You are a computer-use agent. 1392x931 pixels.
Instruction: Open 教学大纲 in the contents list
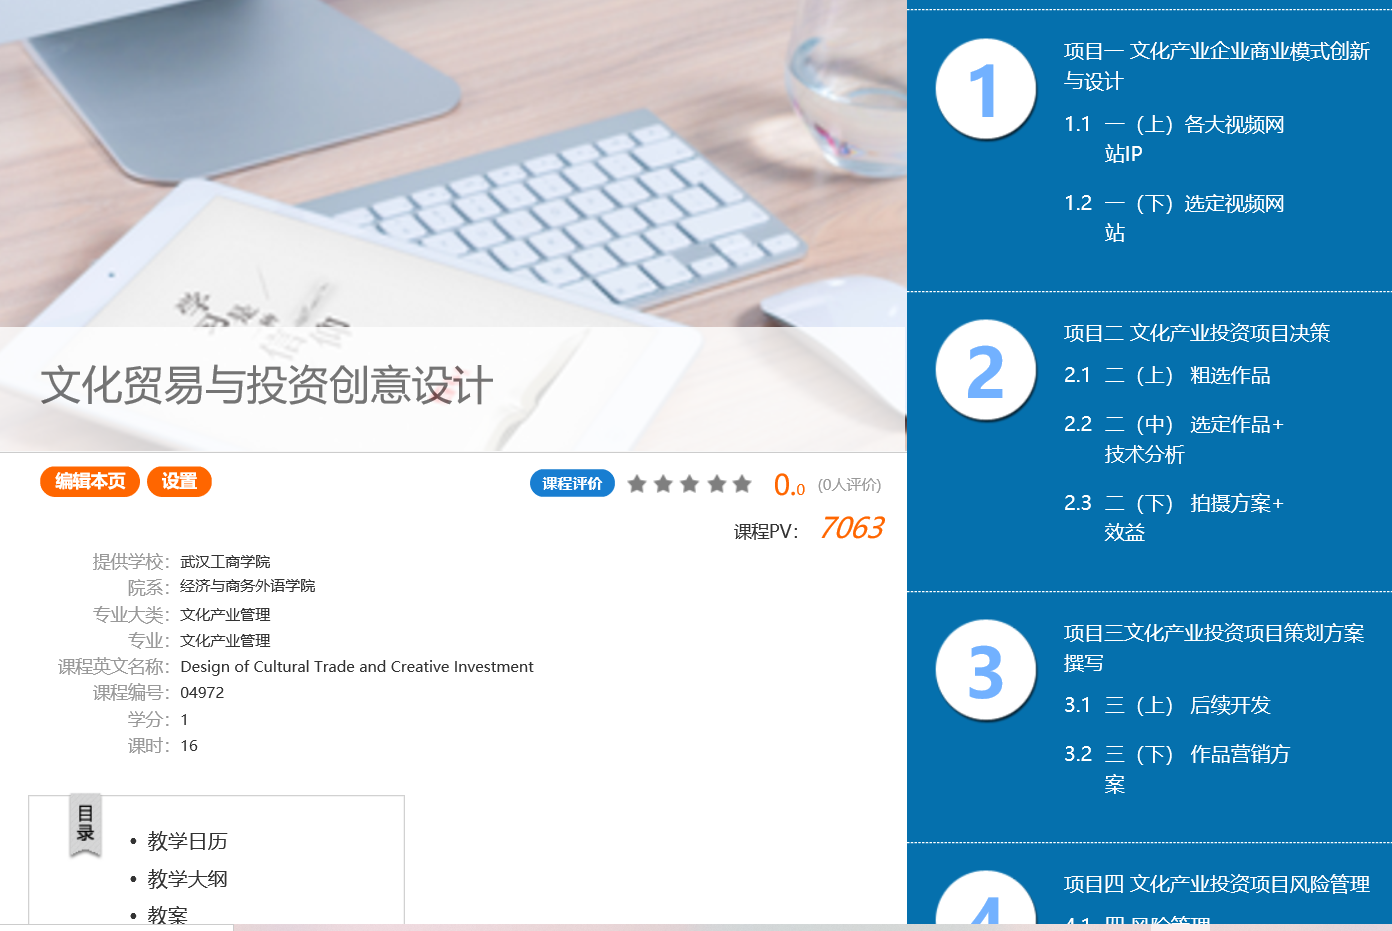187,879
